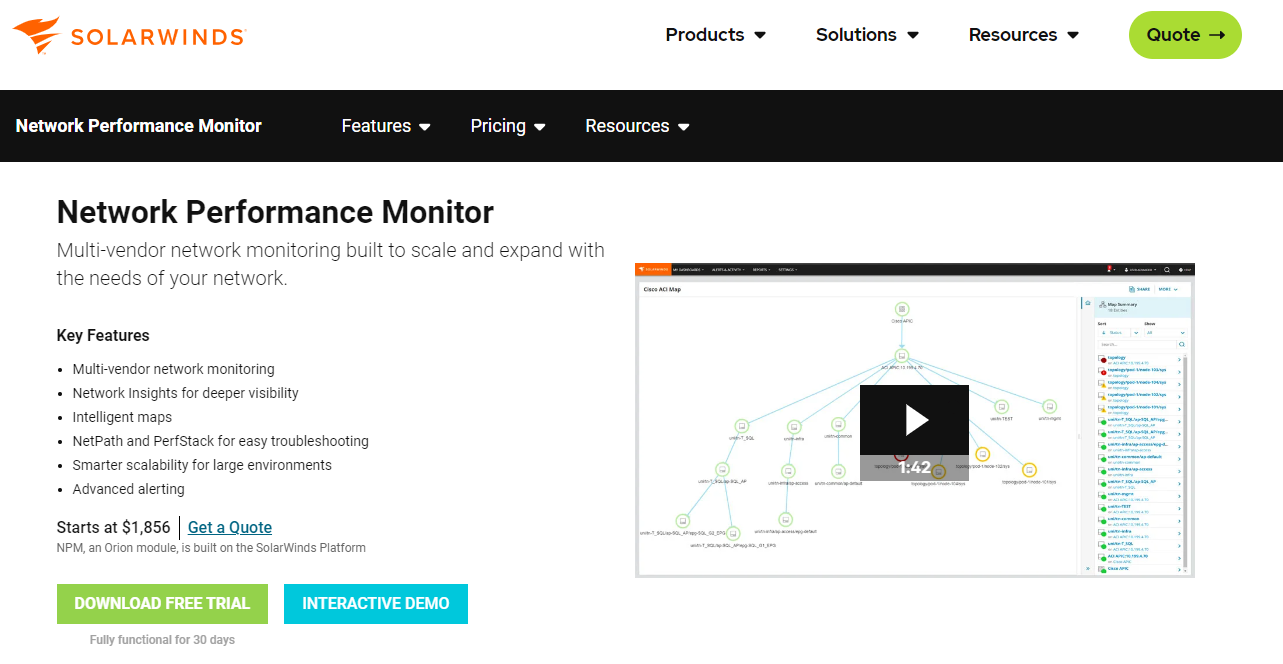Click the NetPath and PerfStack list item
This screenshot has height=664, width=1283.
pos(220,441)
